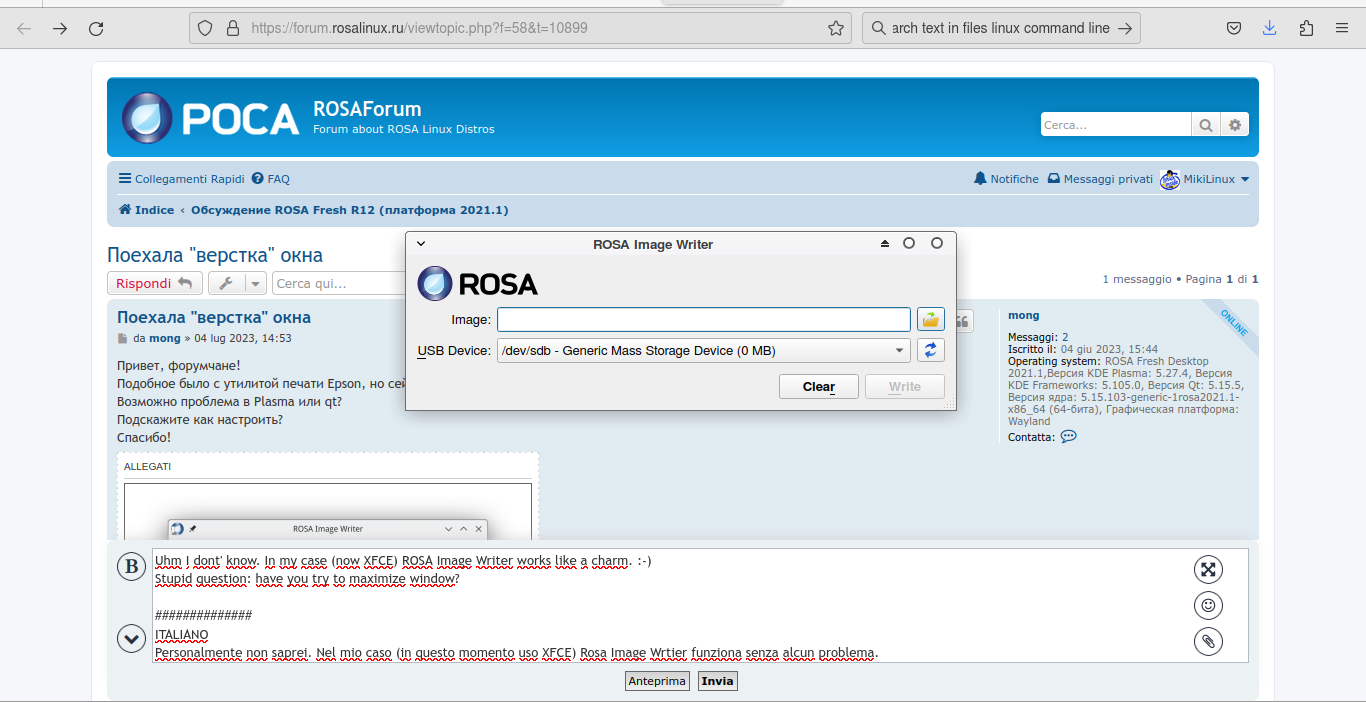Image resolution: width=1366 pixels, height=702 pixels.
Task: Click the topic title heading link
Action: 215,255
